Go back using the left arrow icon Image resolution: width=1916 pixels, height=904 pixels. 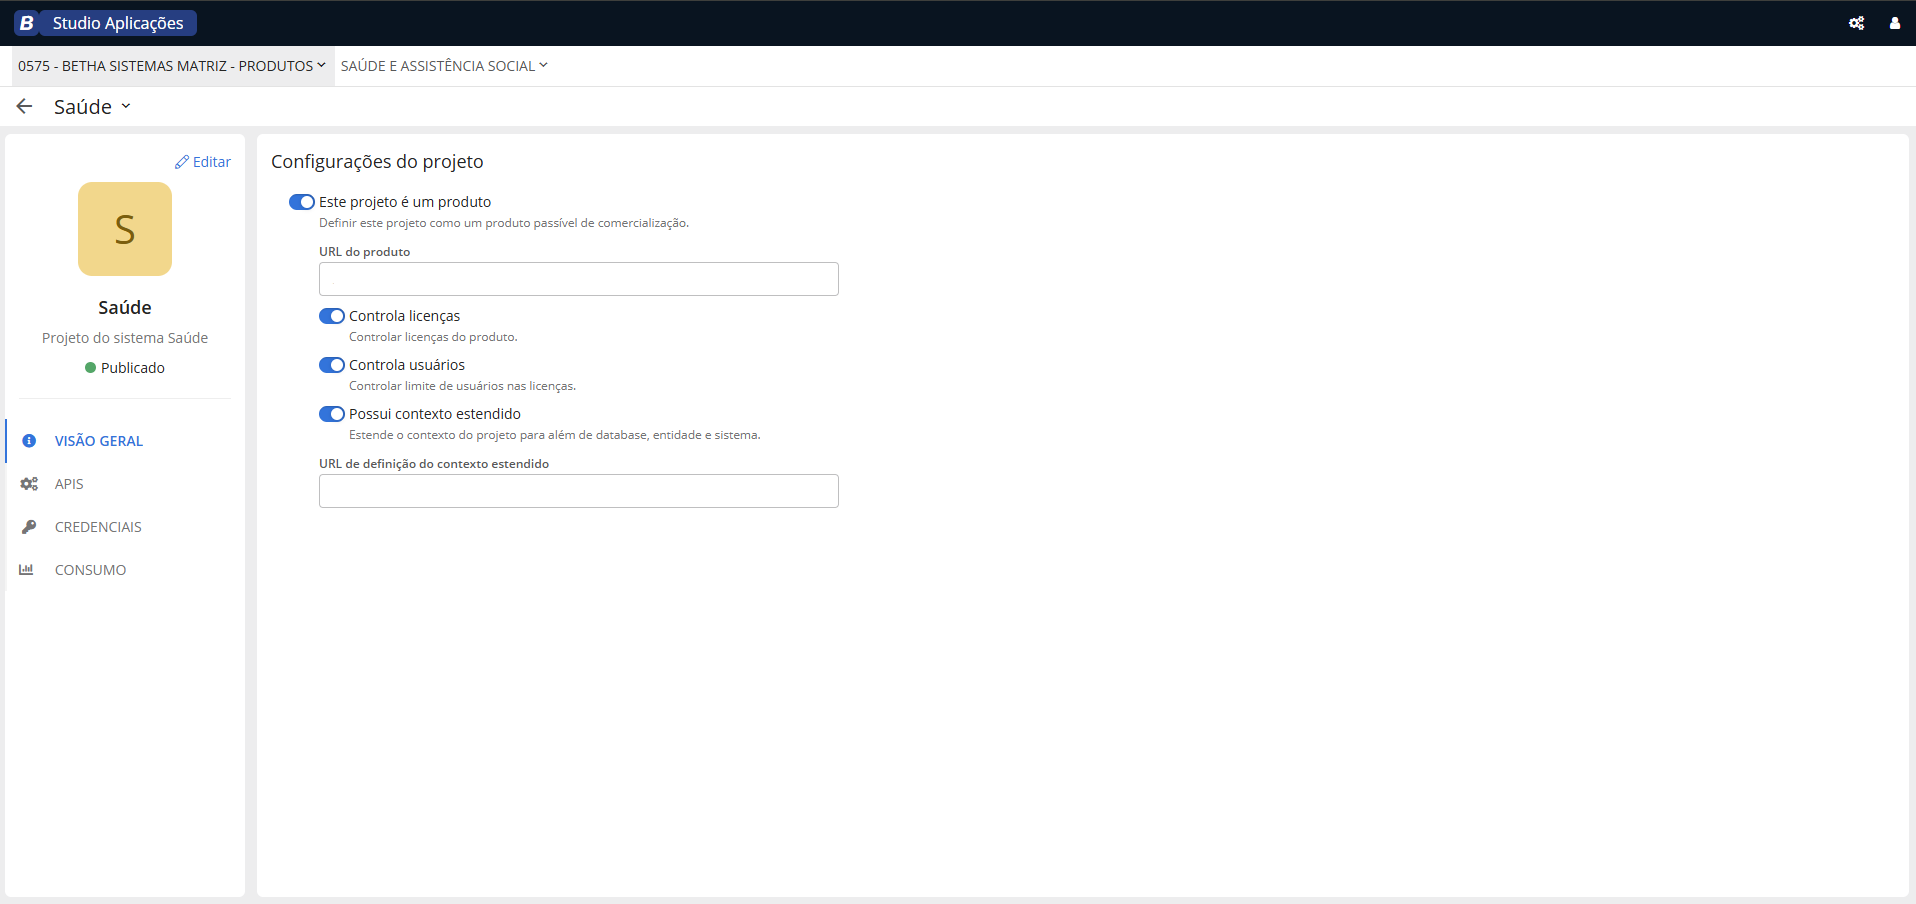coord(25,106)
